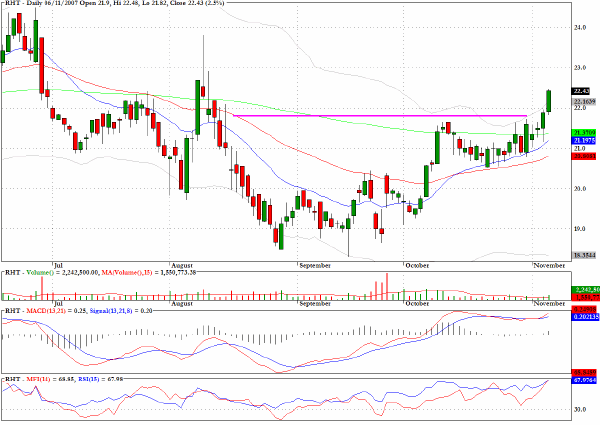
Task: Select the 20.0 price axis label
Action: click(580, 188)
